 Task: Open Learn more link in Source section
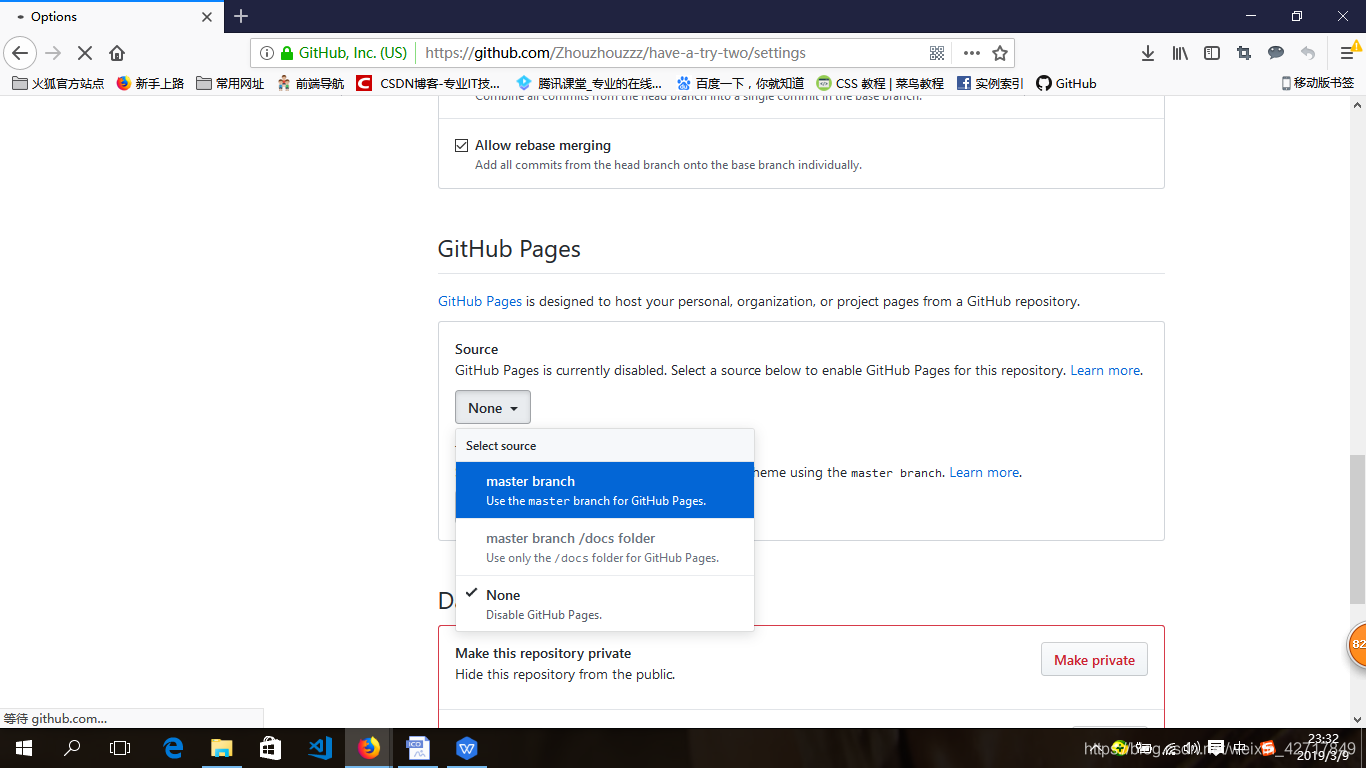click(x=1105, y=370)
